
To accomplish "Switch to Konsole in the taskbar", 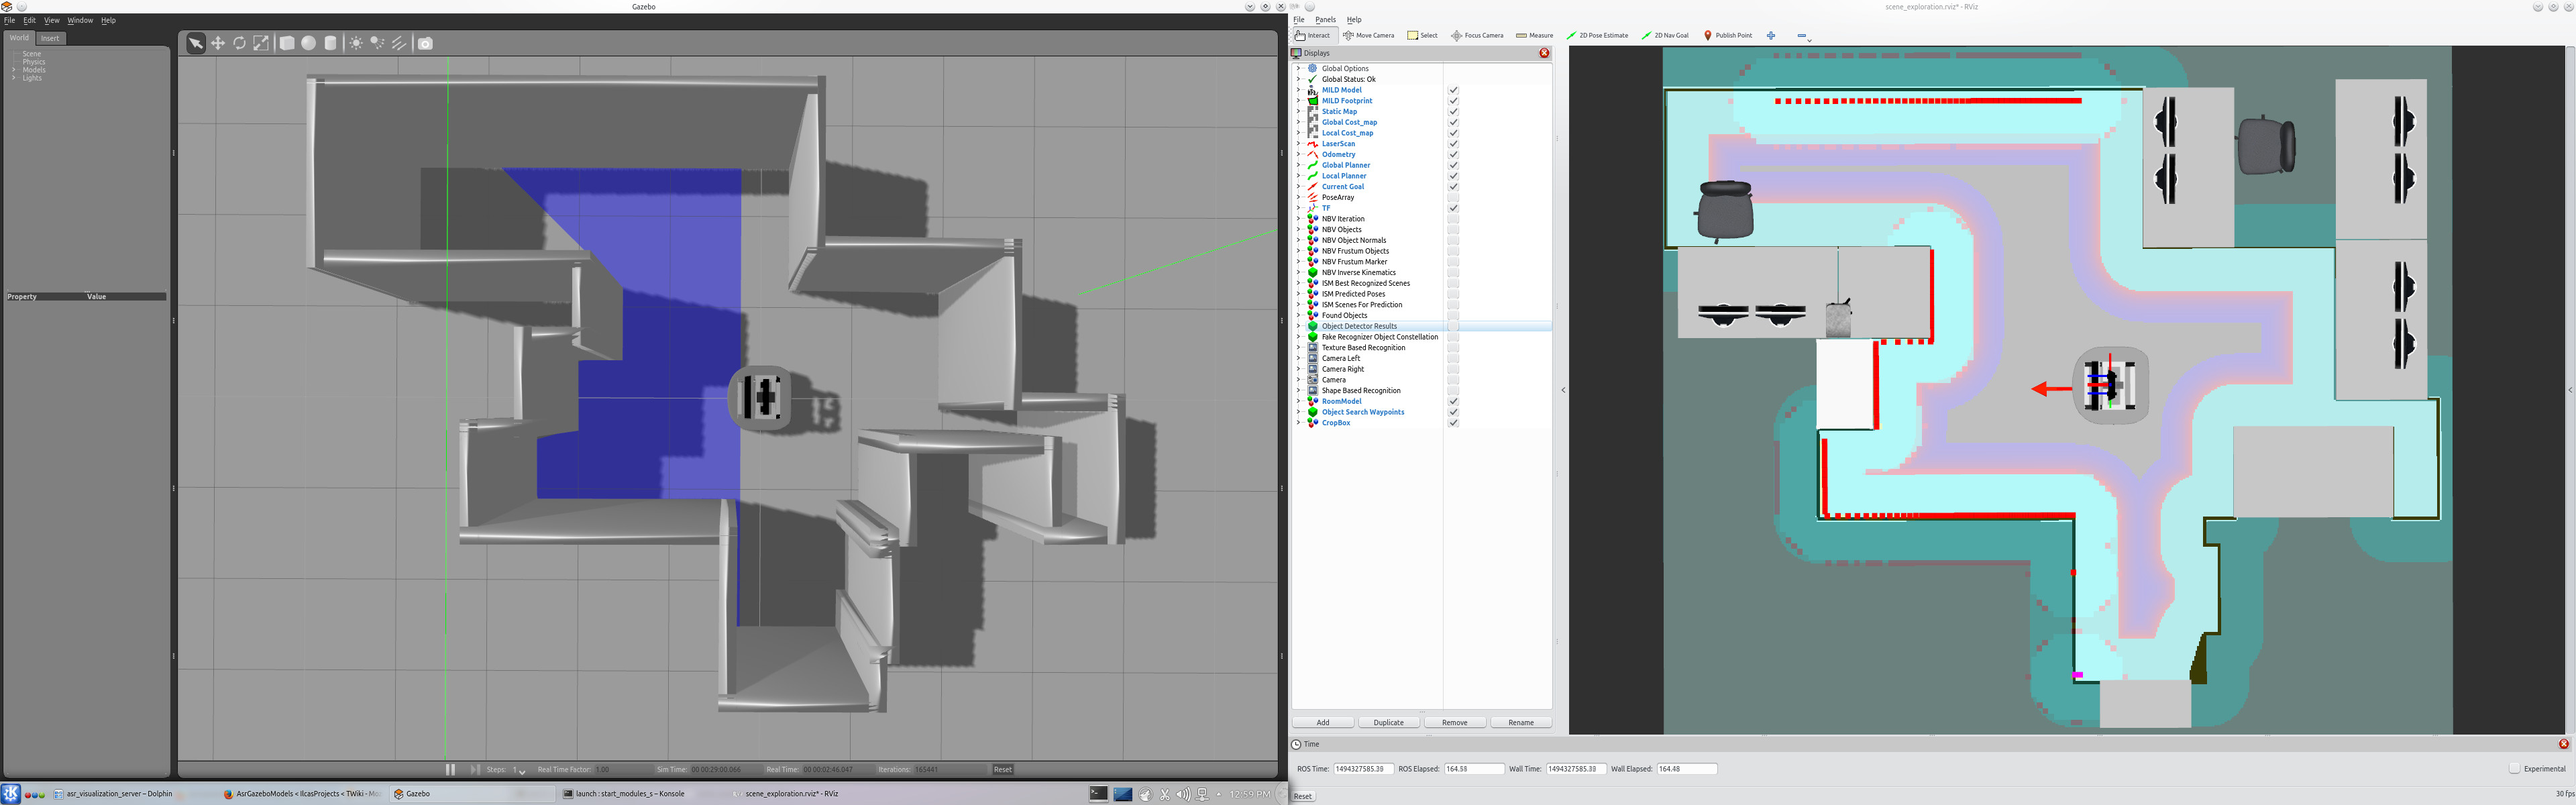I will tap(625, 794).
